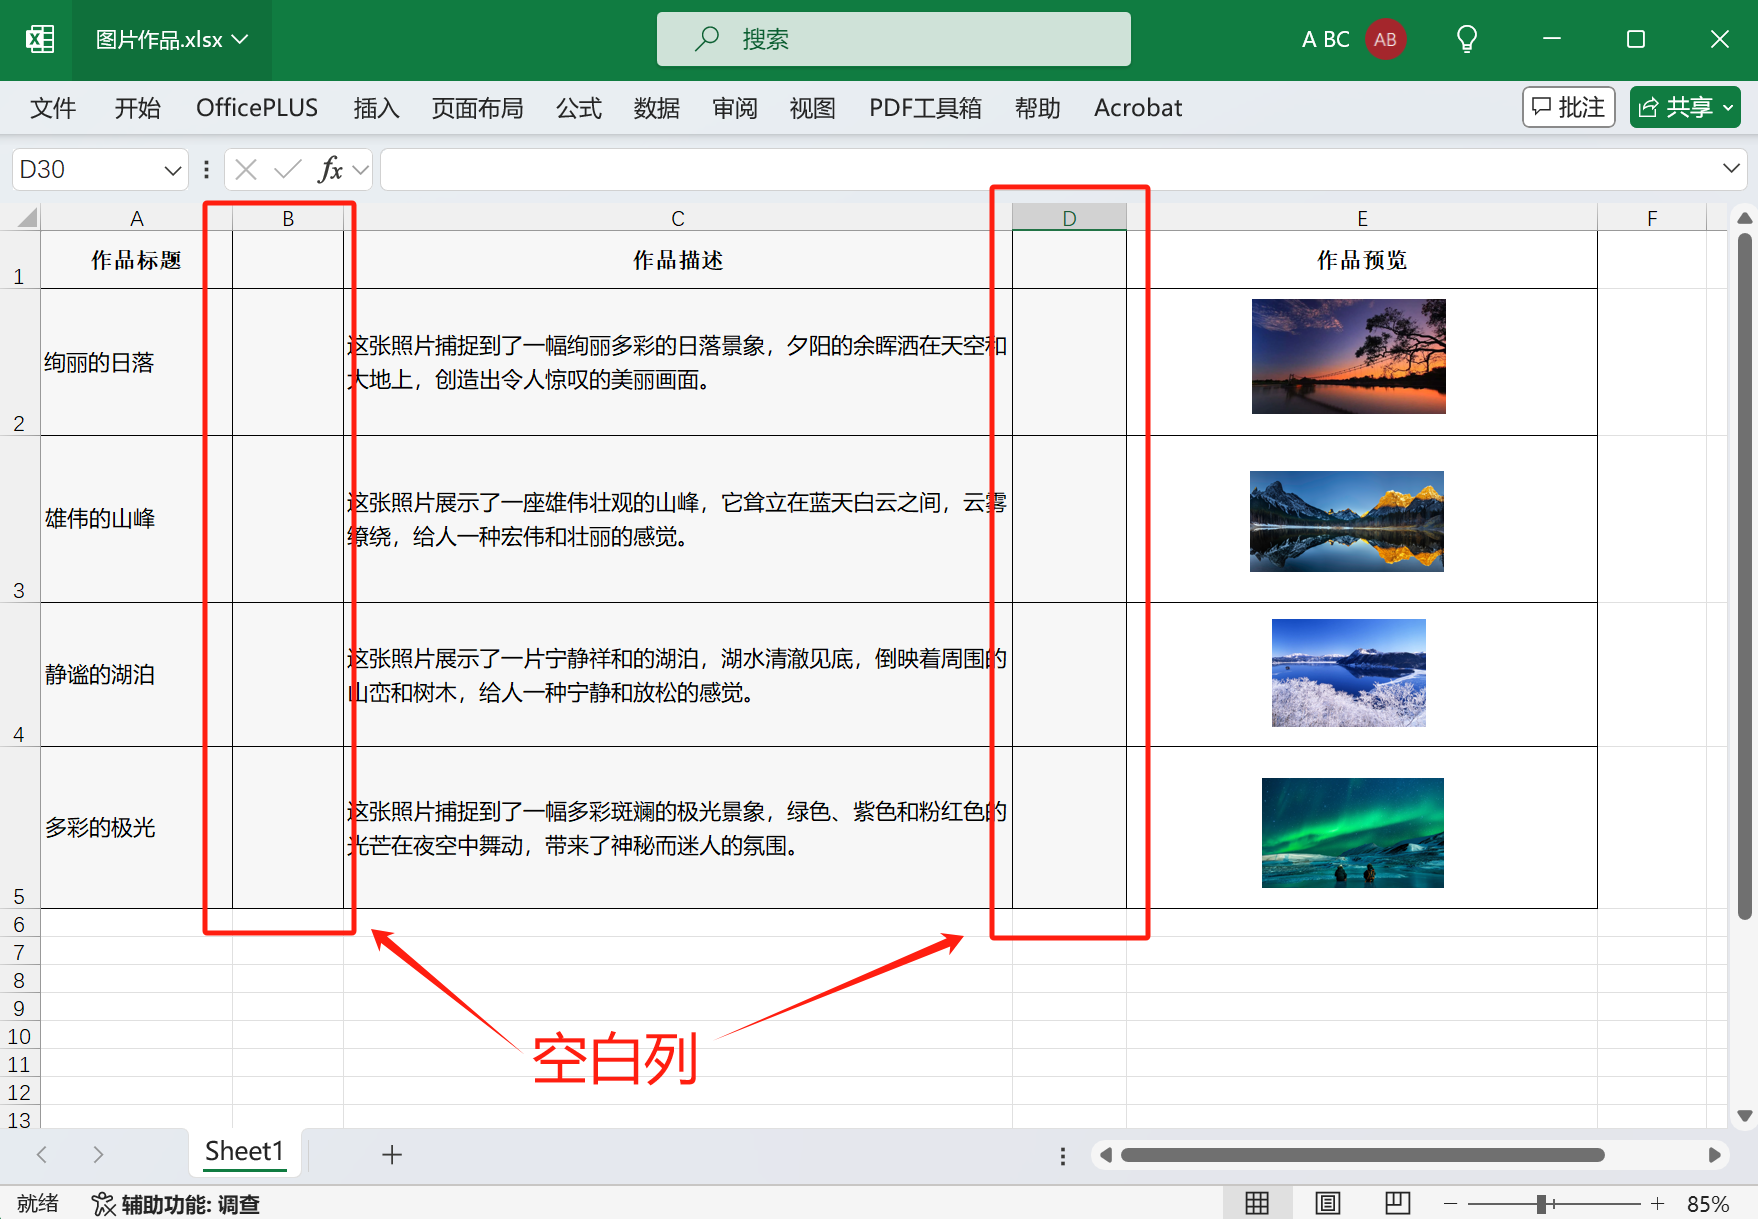
Task: Click the Excel app icon top-left
Action: coord(38,38)
